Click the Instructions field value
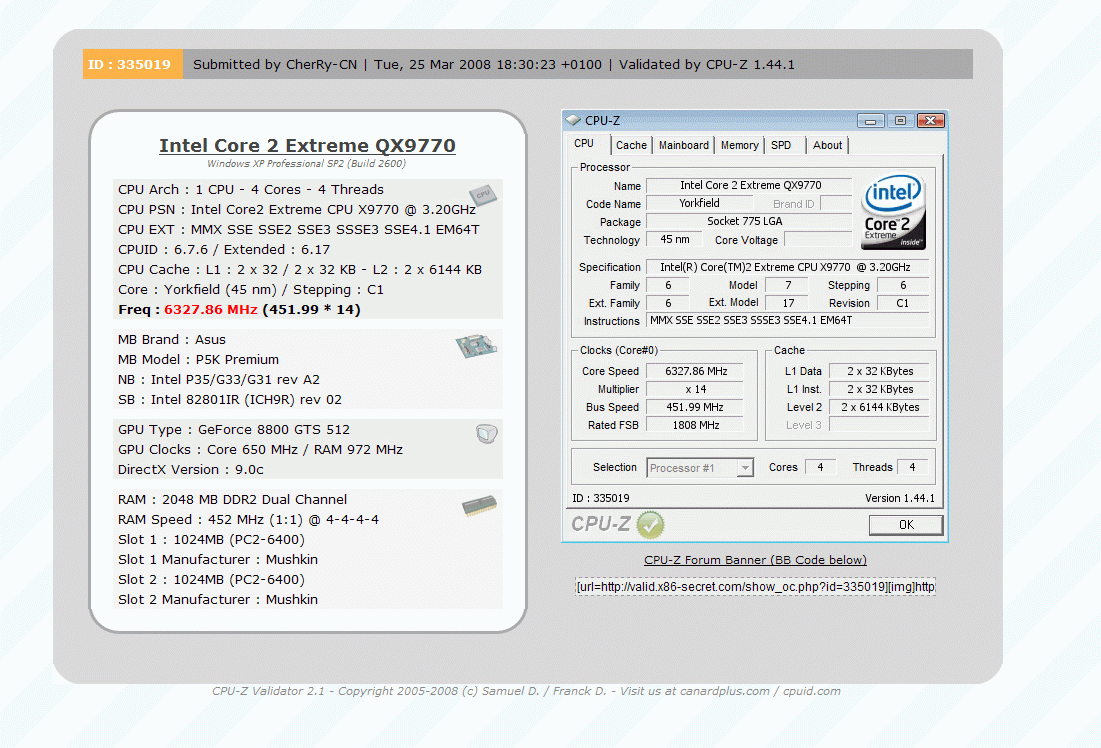Screen dimensions: 1101x748 (787, 320)
